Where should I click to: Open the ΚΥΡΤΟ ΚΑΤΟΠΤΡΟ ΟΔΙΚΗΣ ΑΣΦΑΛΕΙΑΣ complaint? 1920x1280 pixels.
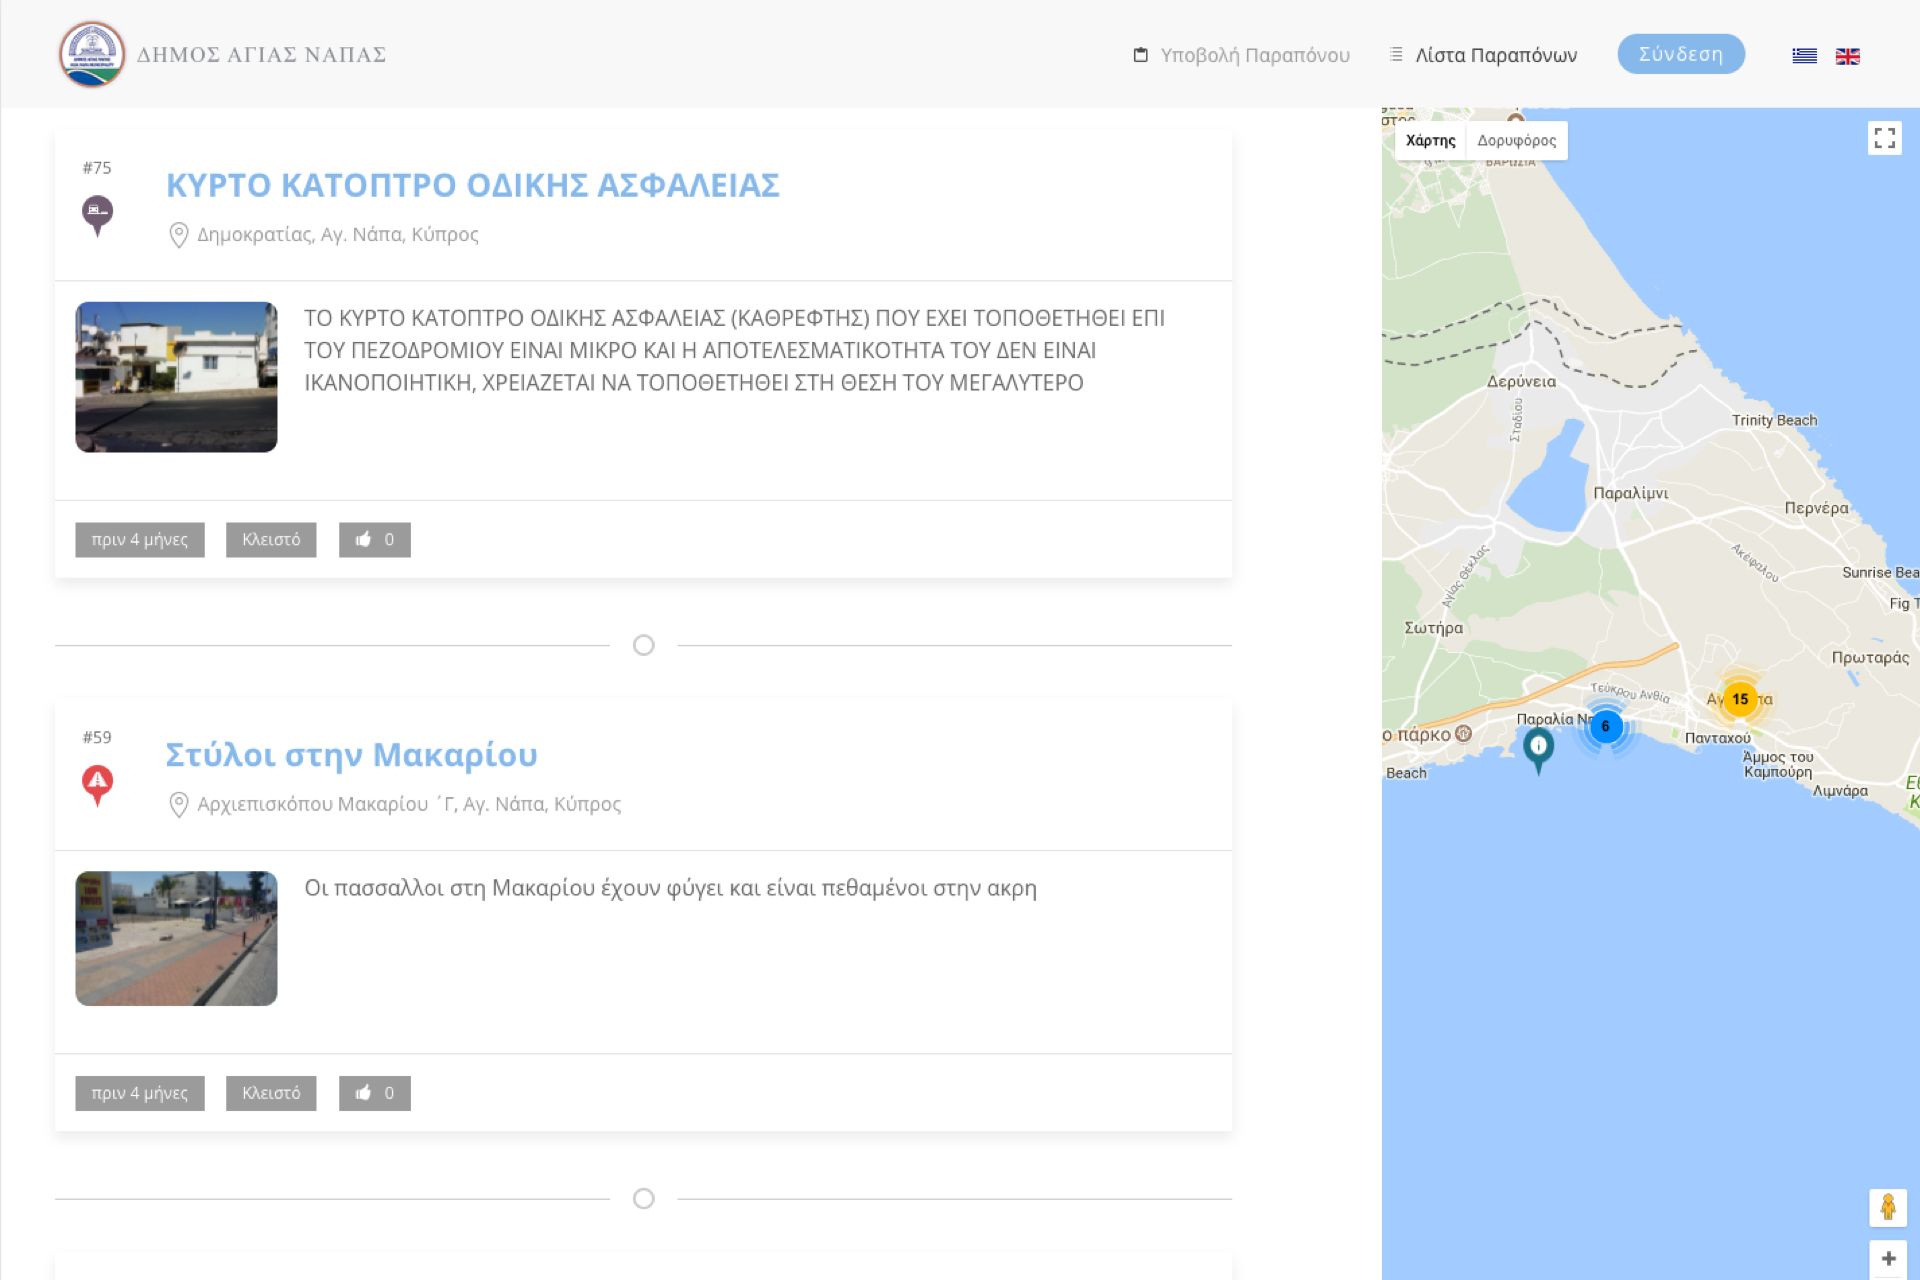(x=472, y=185)
